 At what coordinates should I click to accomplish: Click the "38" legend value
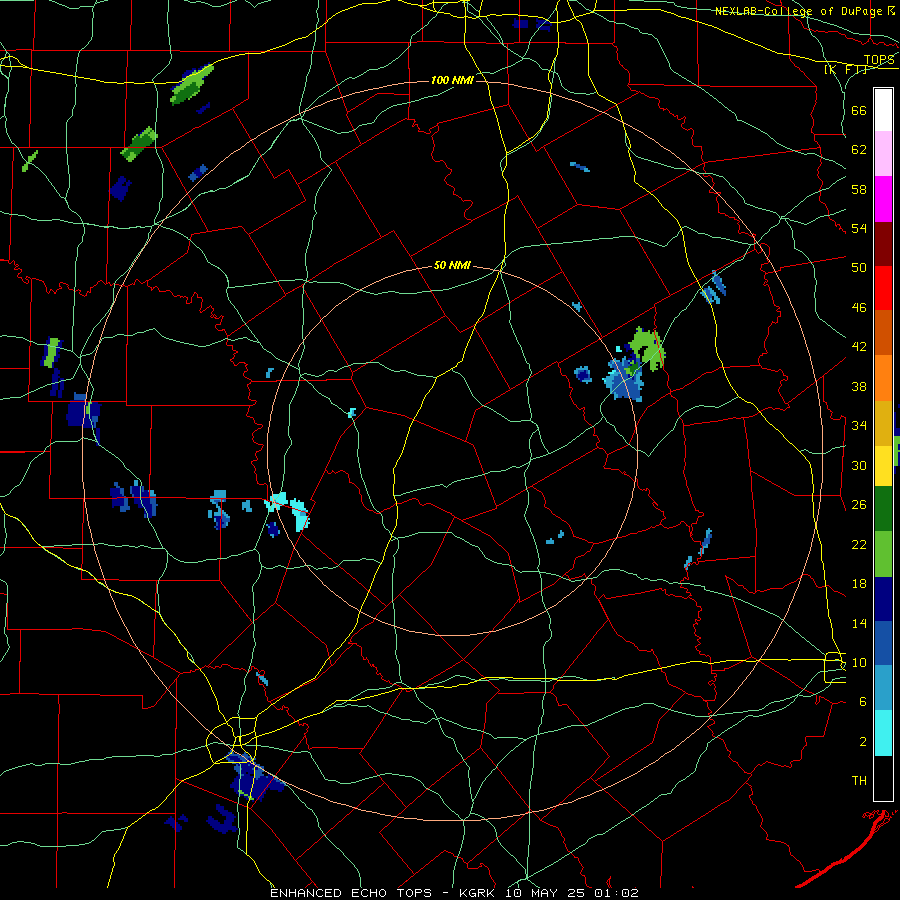tap(859, 386)
